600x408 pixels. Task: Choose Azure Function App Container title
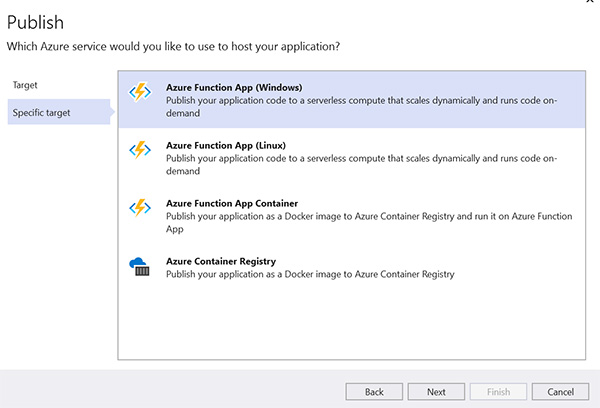232,203
